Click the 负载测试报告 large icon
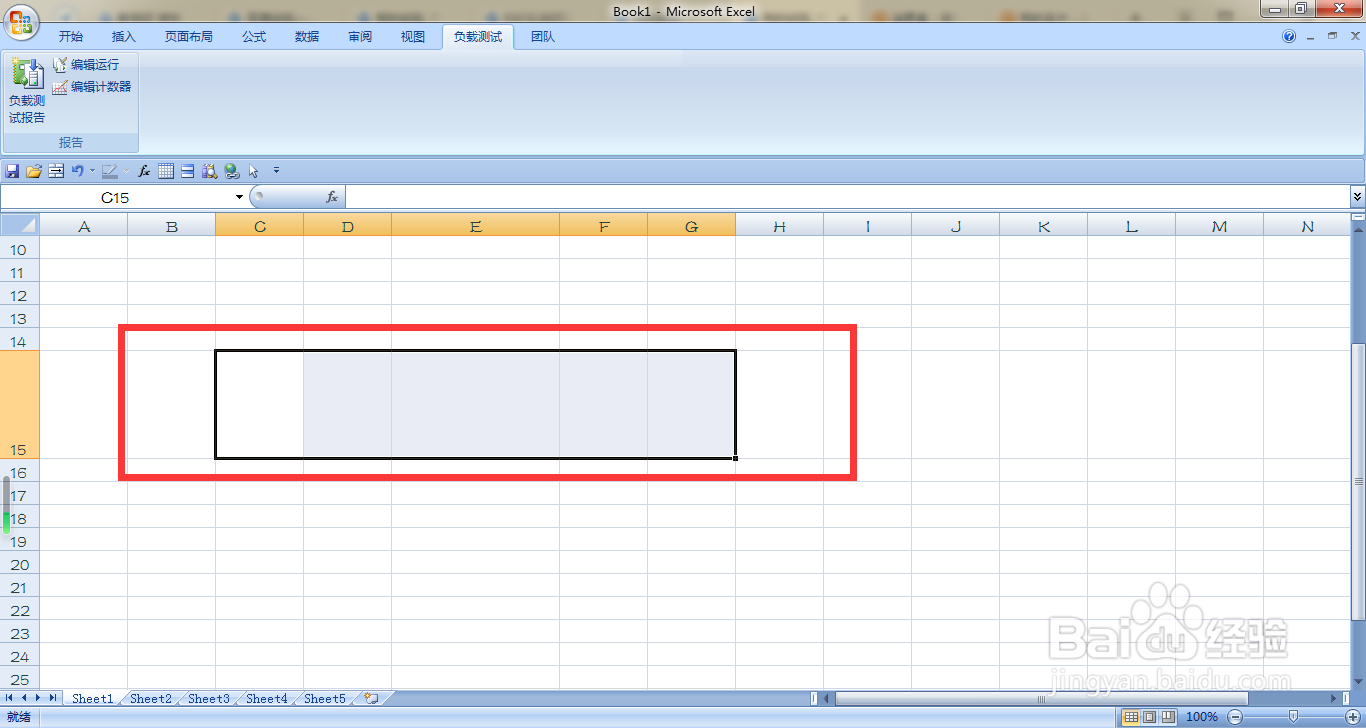 pyautogui.click(x=27, y=91)
